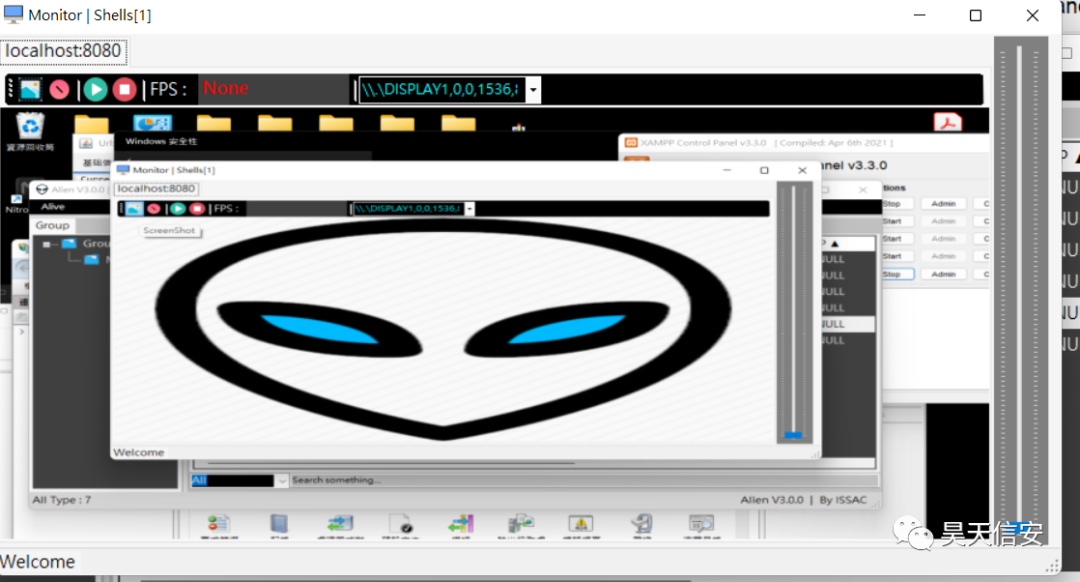Click the ScreenShot icon in the main Monitor toolbar
The width and height of the screenshot is (1080, 582).
30,90
